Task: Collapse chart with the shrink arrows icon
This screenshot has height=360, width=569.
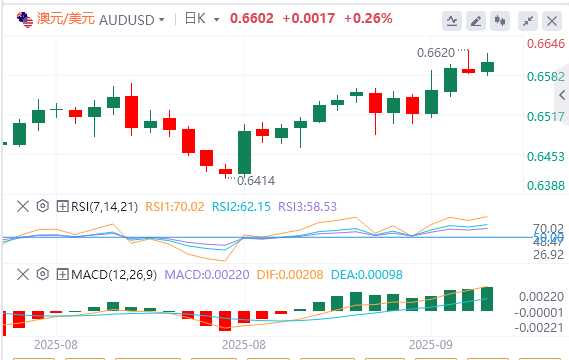Action: click(528, 21)
